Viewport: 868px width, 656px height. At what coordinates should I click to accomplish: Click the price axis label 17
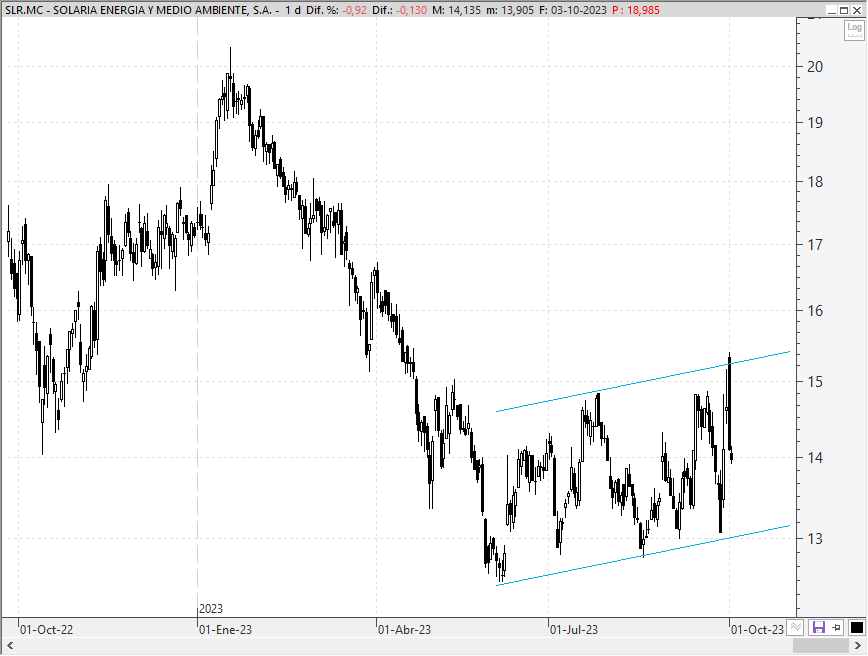pos(815,244)
